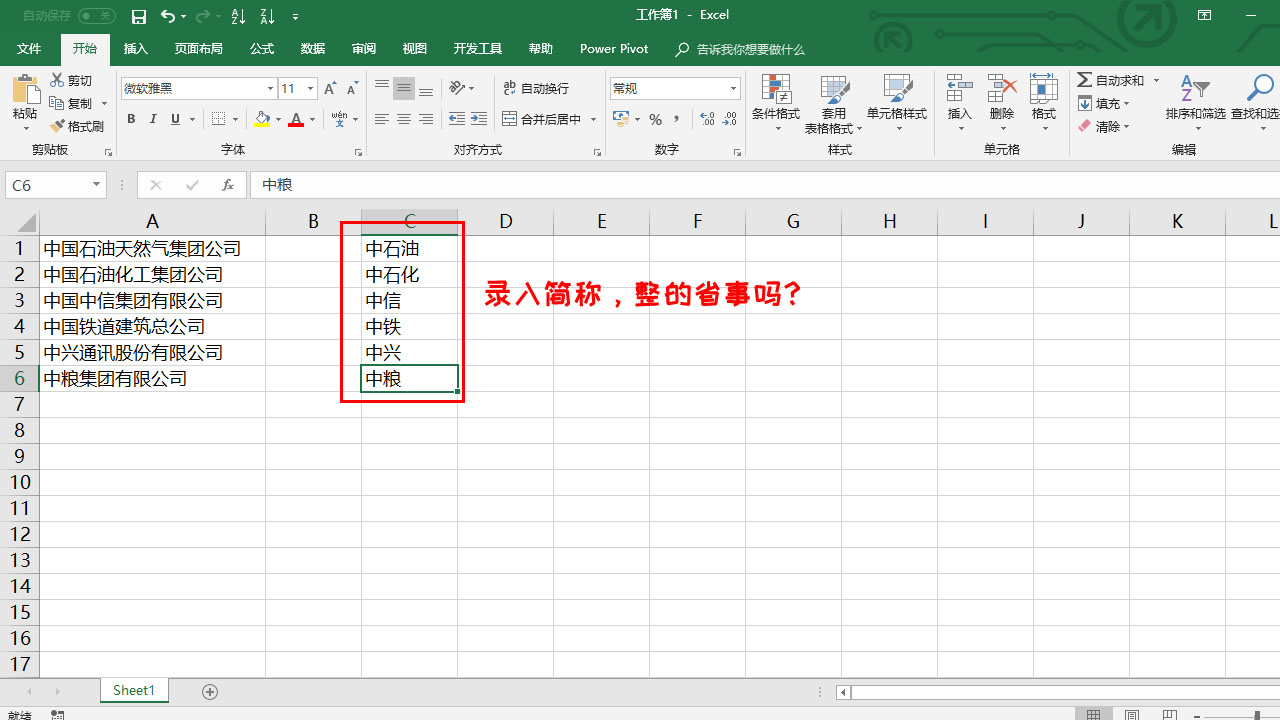Save the workbook from the quick access toolbar
This screenshot has width=1280, height=720.
(x=139, y=16)
